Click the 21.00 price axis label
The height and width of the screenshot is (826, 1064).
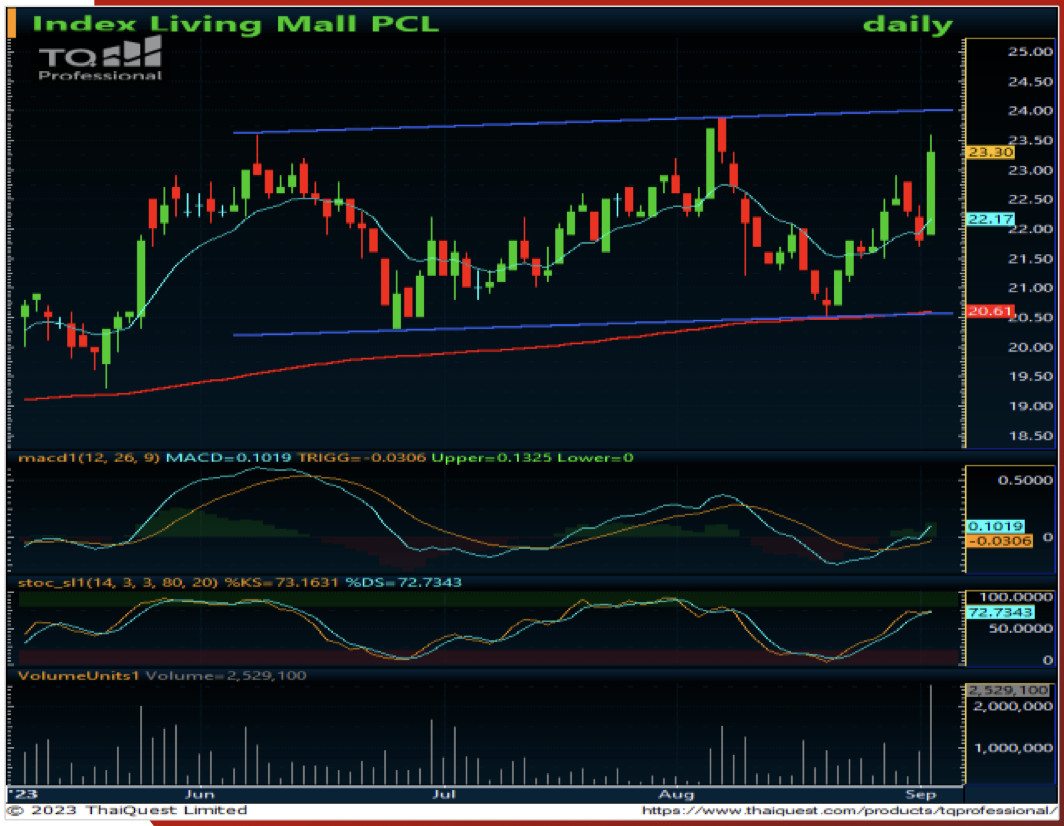pos(1030,288)
